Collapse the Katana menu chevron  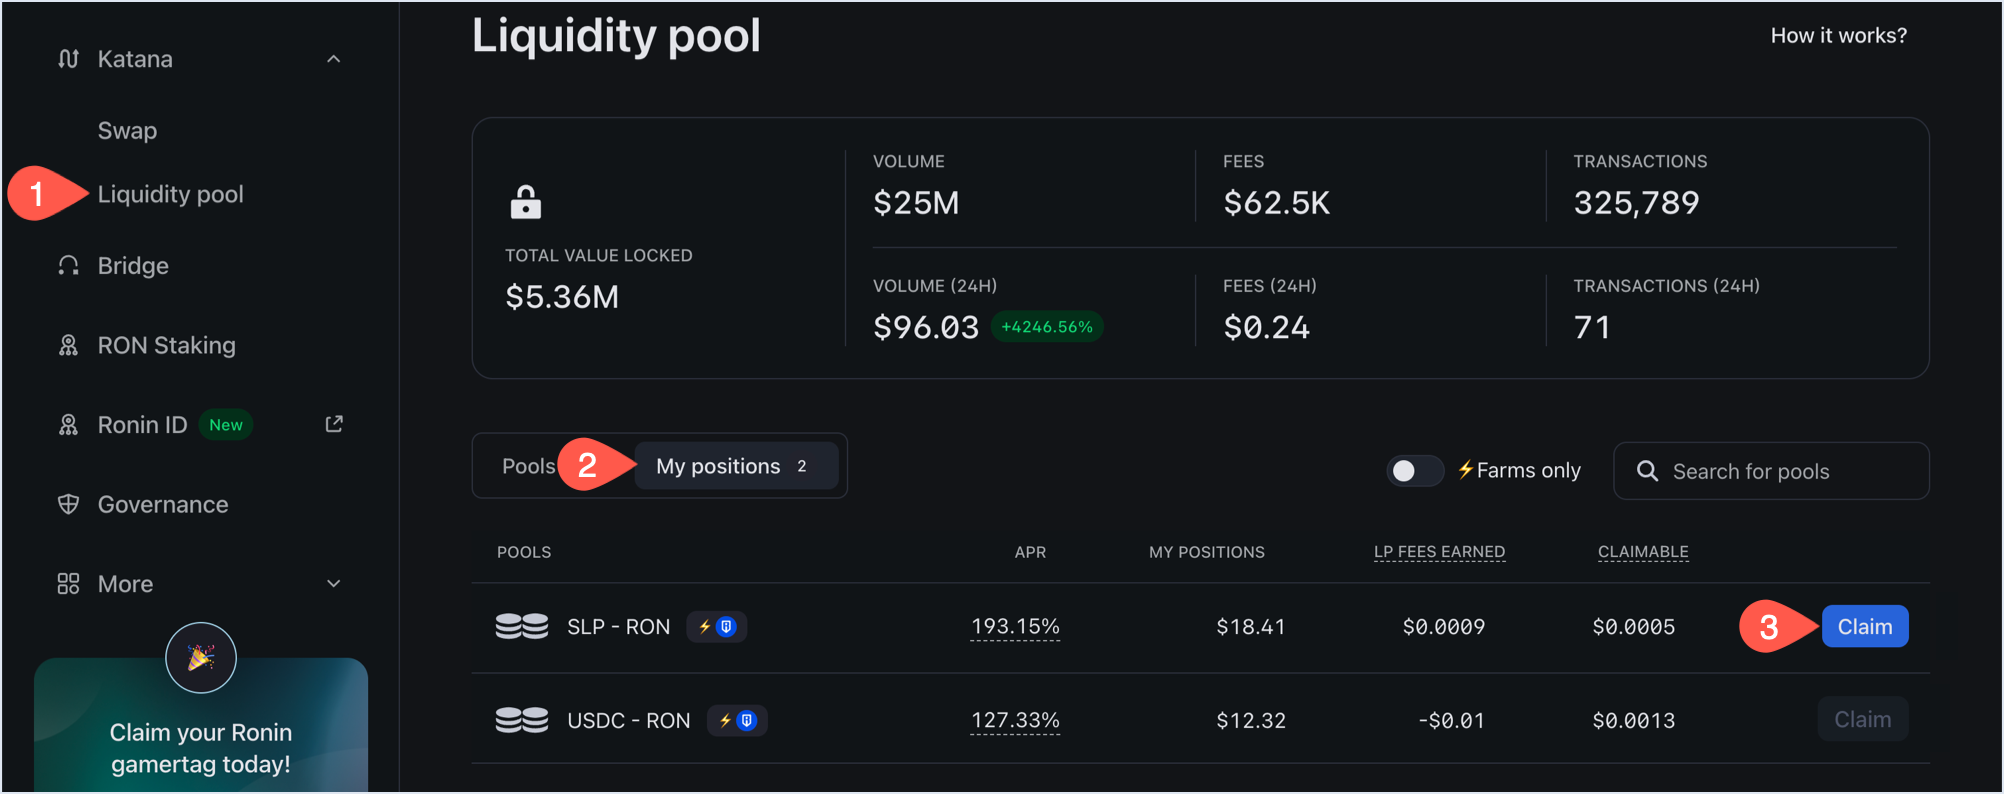334,59
